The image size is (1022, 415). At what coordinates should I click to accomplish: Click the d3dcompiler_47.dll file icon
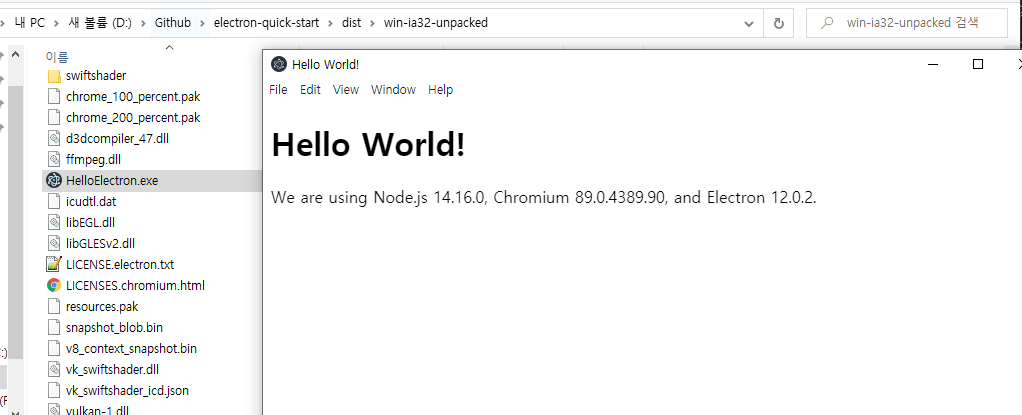coord(54,138)
